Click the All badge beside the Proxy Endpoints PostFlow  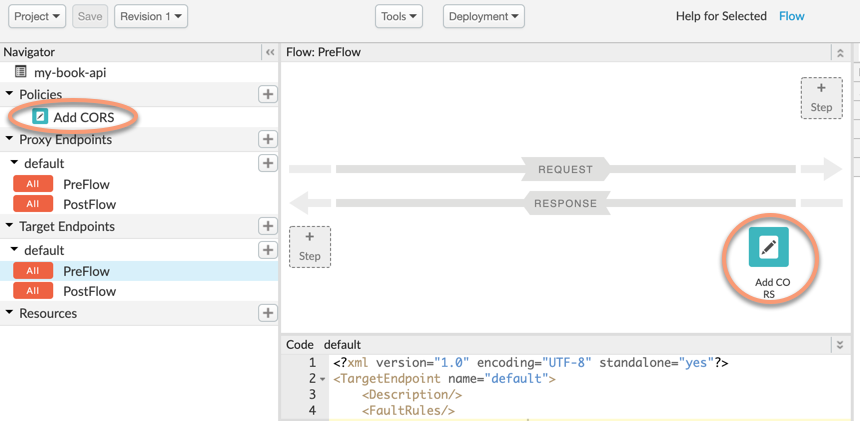33,204
